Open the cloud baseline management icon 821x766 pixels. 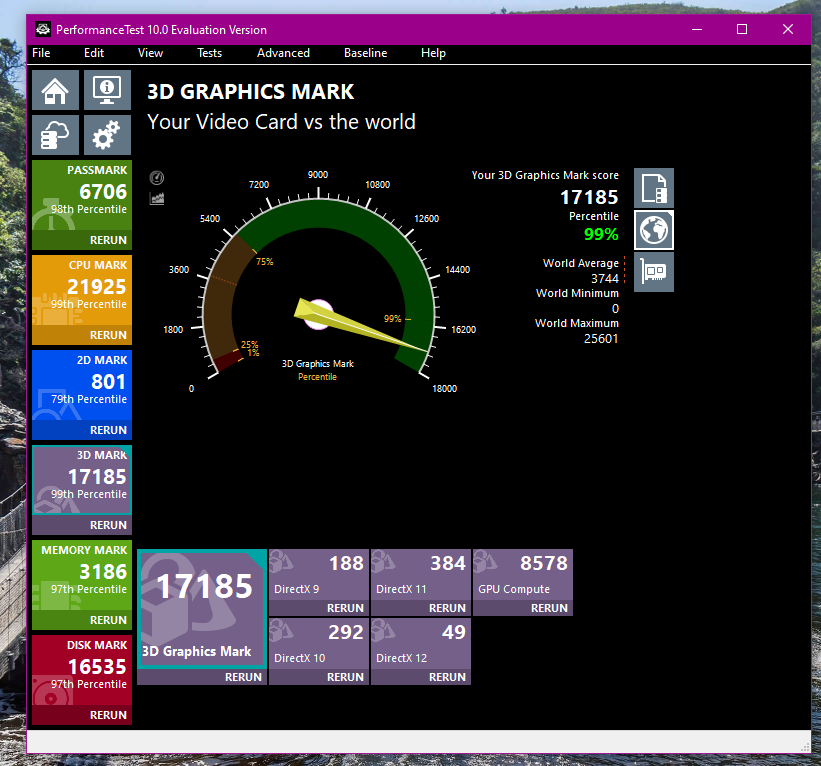click(56, 135)
